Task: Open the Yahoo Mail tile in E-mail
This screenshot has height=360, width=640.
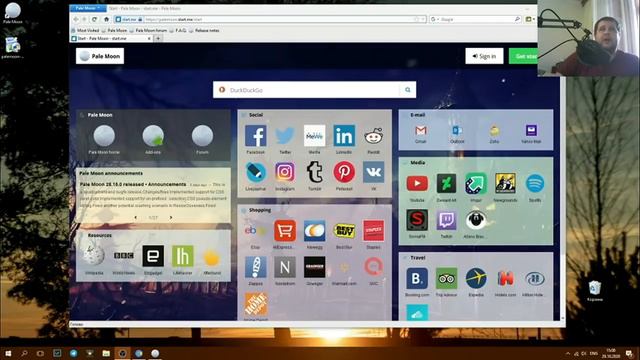Action: (x=531, y=131)
